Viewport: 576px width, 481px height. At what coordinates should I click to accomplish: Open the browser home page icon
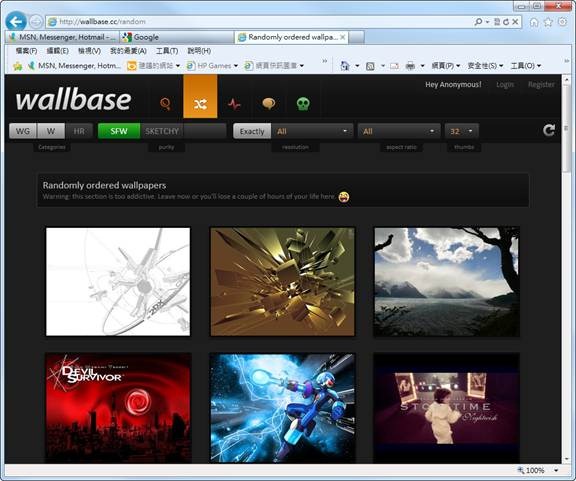pyautogui.click(x=534, y=22)
